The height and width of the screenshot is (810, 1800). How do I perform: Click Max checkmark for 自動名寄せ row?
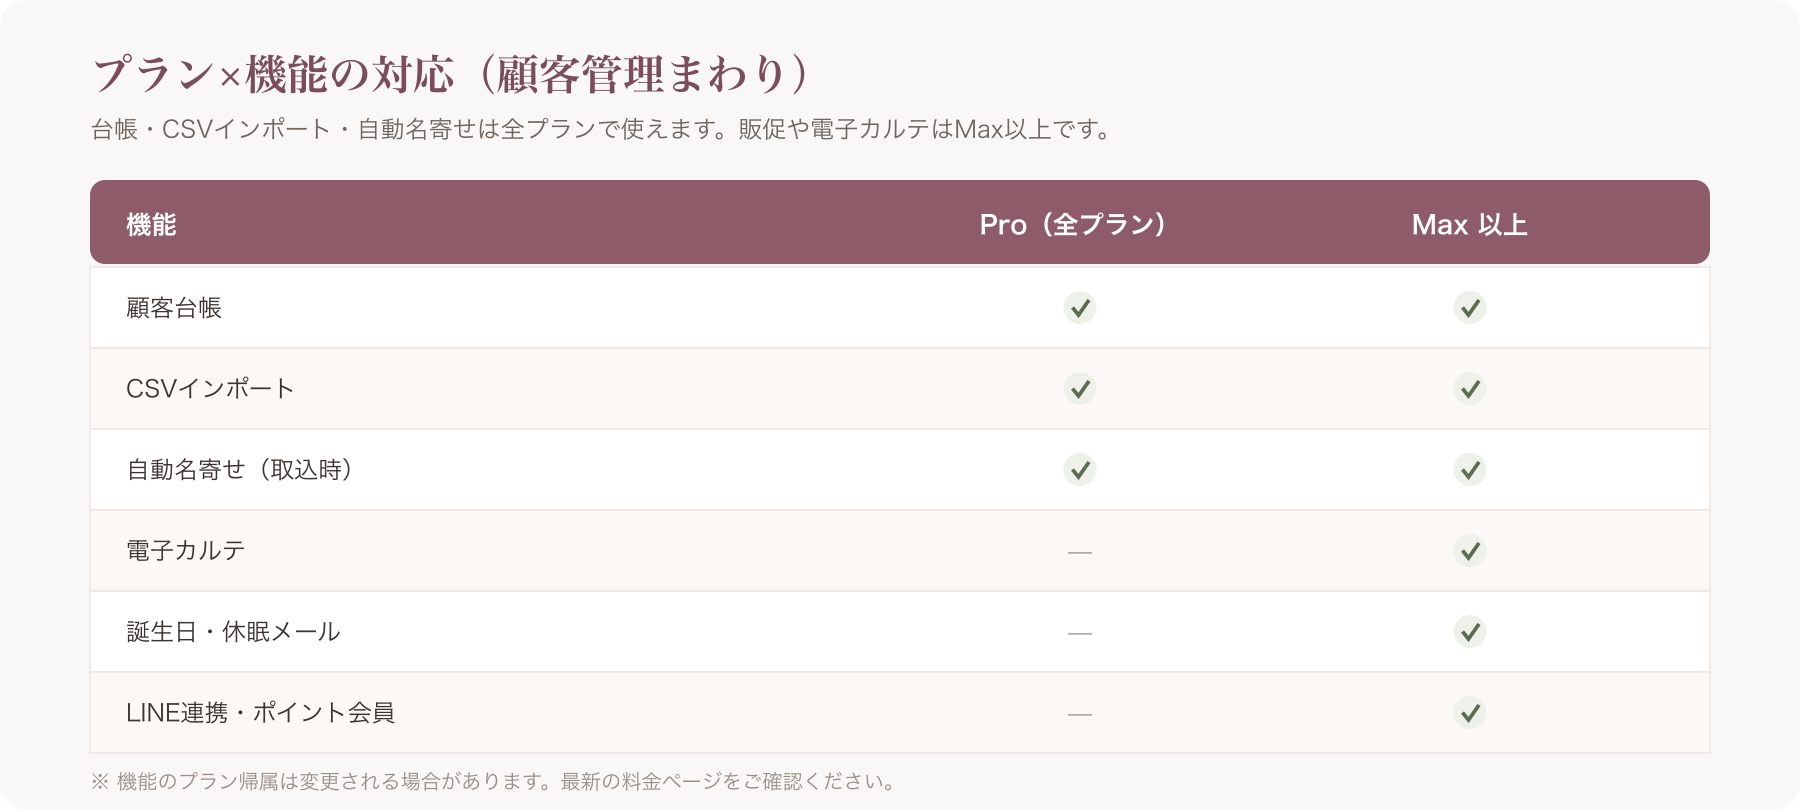click(x=1470, y=470)
